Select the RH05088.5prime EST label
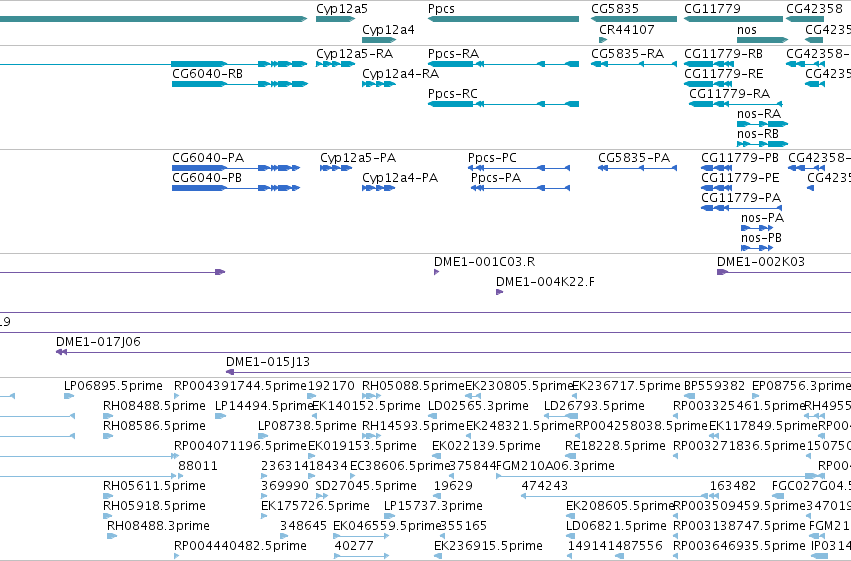 [413, 386]
